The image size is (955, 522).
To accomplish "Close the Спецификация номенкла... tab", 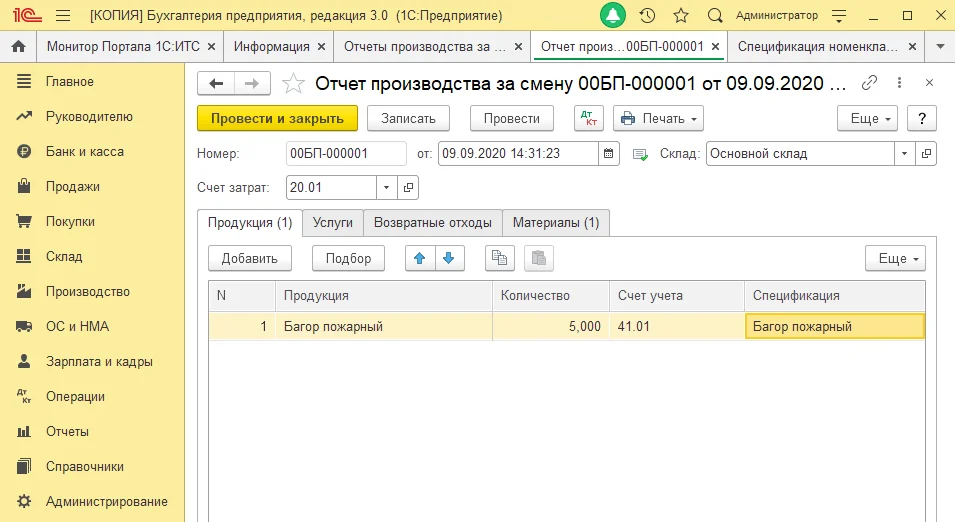I will click(912, 46).
